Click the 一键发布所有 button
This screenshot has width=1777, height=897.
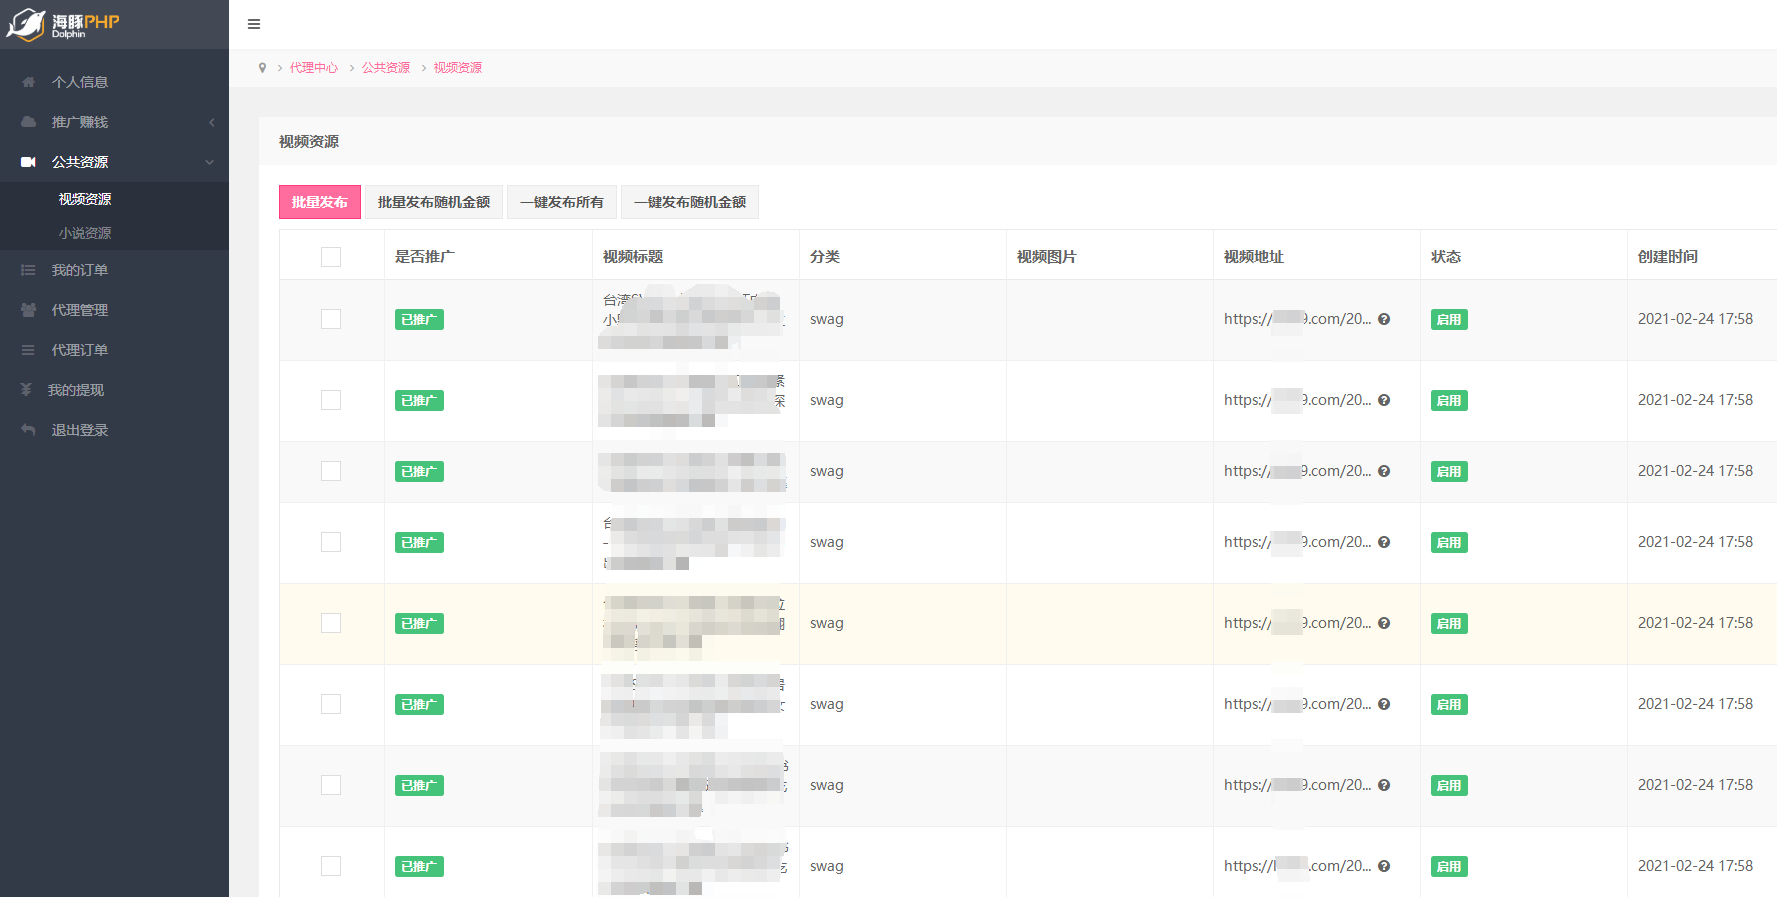[x=562, y=202]
